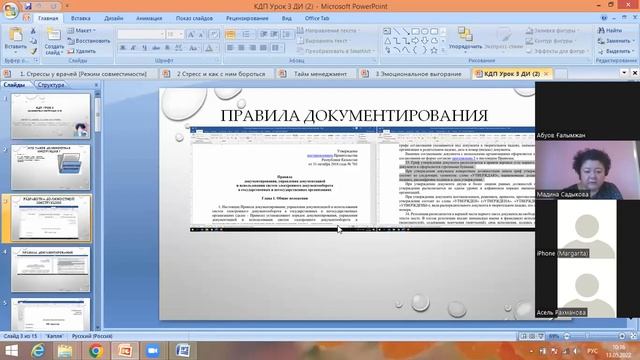Align text right

[x=252, y=48]
